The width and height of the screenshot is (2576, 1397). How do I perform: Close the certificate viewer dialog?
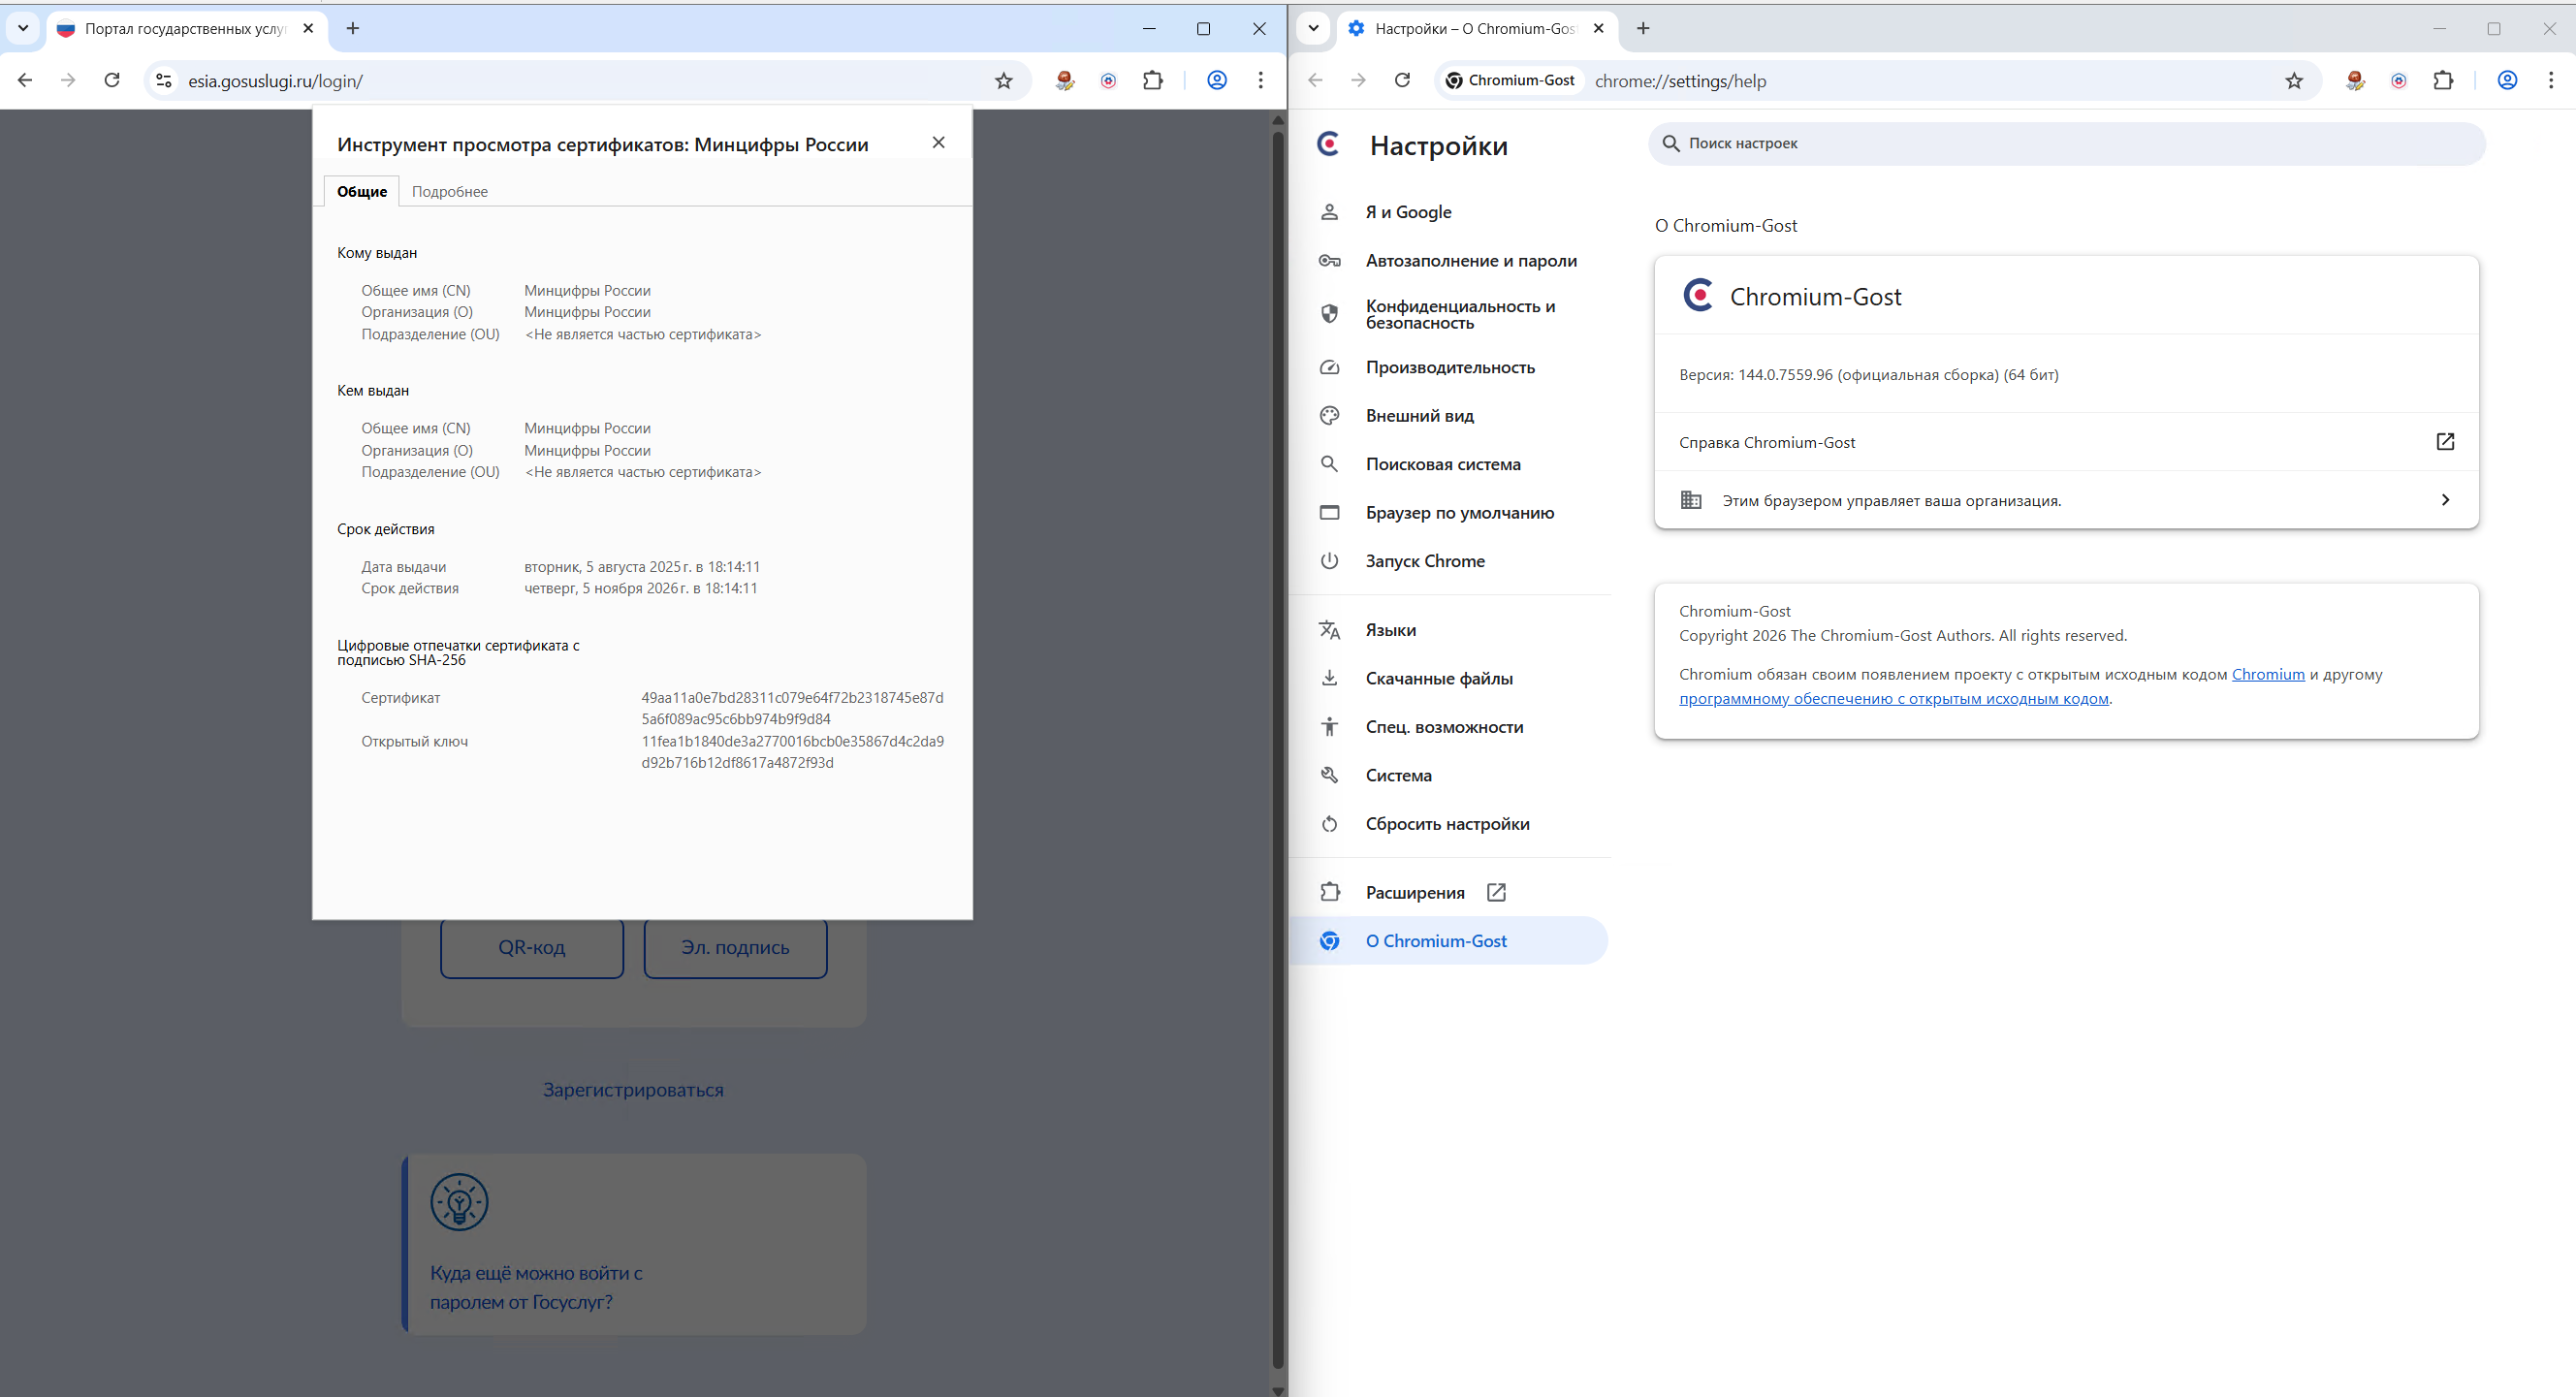click(938, 143)
